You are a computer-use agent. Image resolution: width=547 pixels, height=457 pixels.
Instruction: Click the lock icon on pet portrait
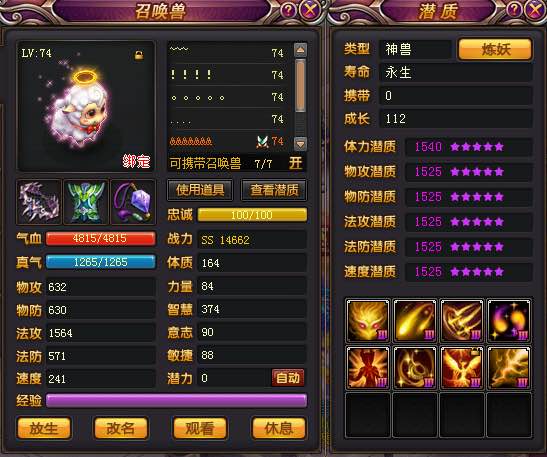pos(139,55)
